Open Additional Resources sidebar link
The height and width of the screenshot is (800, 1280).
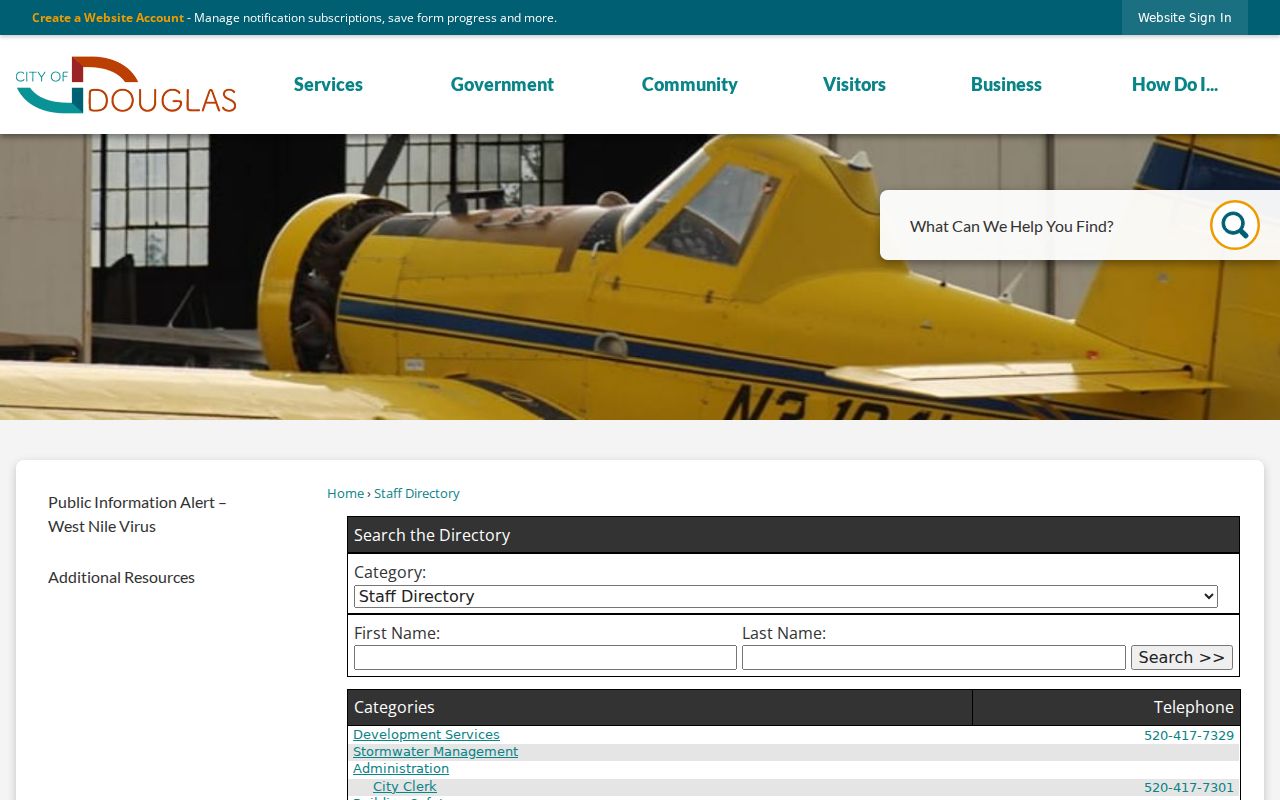pyautogui.click(x=121, y=577)
